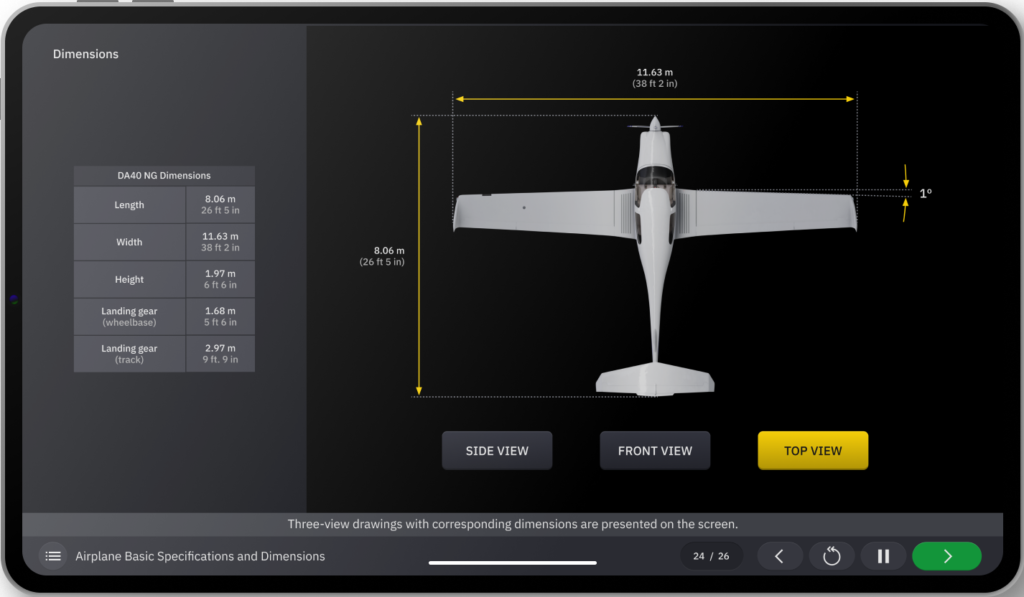Switch to Front View

coord(655,451)
